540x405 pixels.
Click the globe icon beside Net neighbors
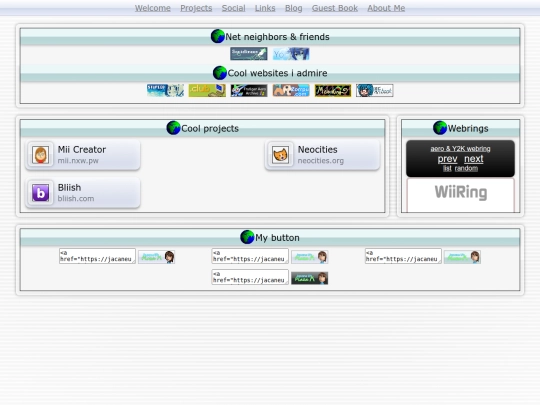coord(218,36)
